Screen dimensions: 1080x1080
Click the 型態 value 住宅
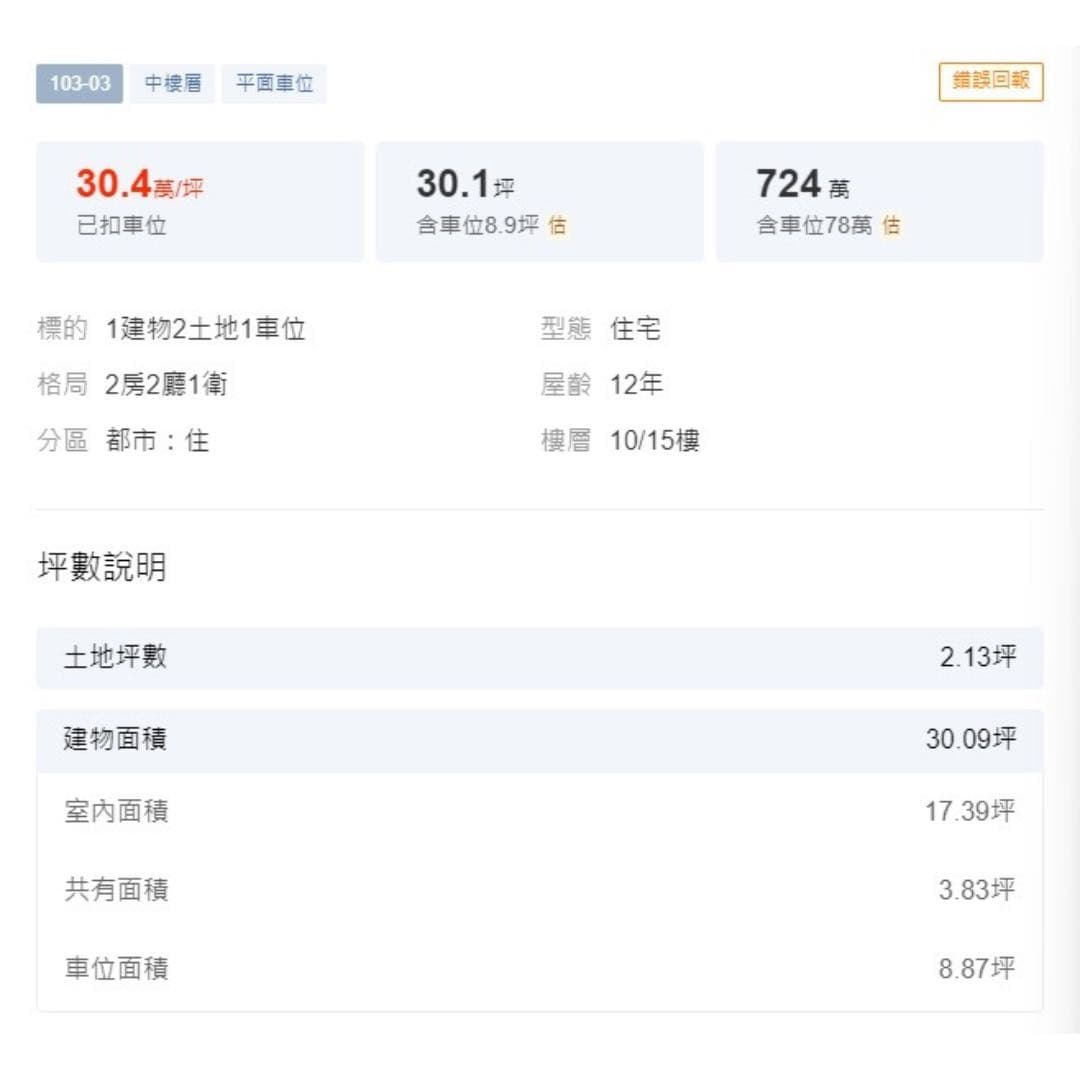coord(635,329)
